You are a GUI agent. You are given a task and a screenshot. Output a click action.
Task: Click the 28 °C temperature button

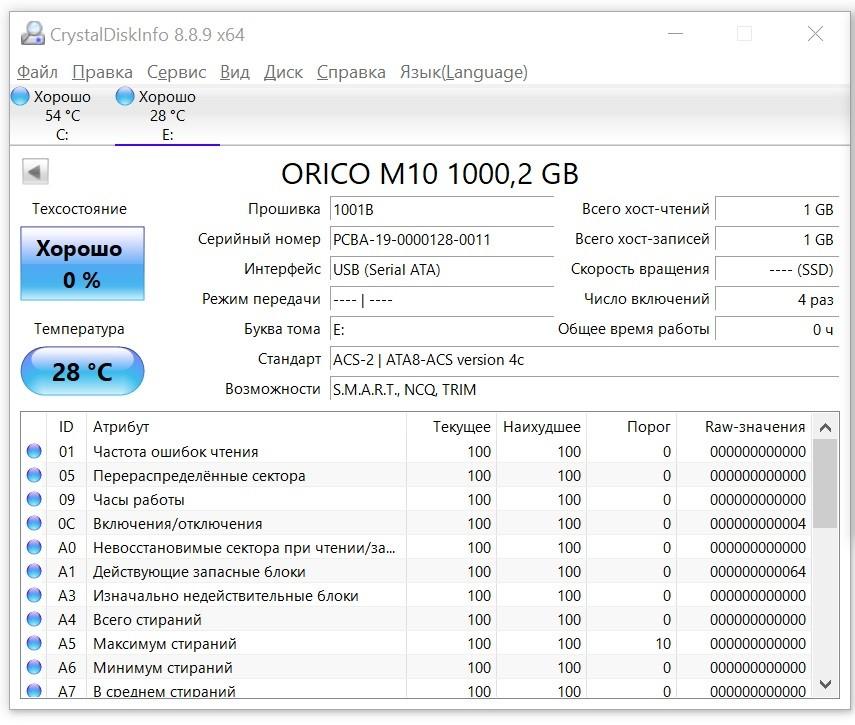(82, 372)
